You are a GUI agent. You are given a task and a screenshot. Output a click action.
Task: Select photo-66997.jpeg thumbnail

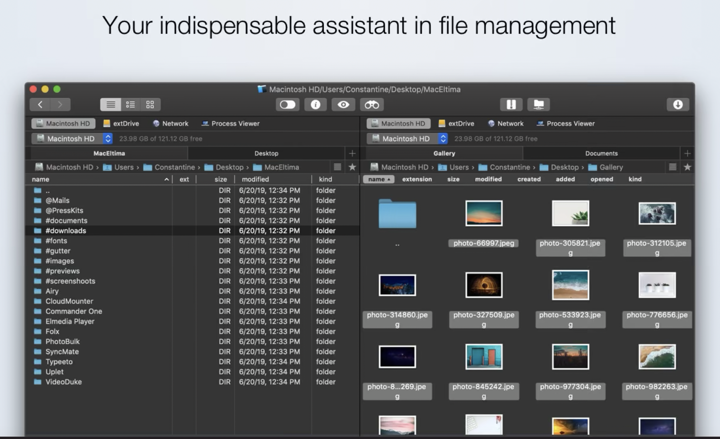[x=484, y=213]
